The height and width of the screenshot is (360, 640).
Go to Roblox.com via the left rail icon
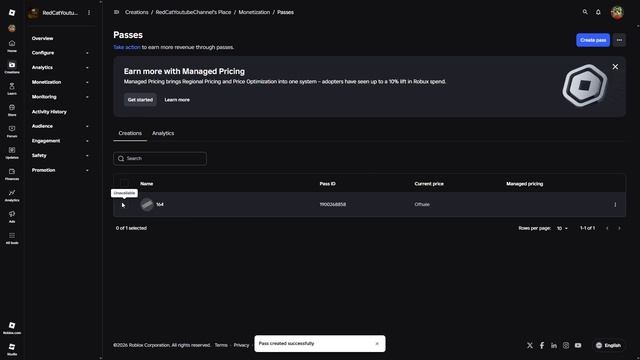[x=12, y=328]
